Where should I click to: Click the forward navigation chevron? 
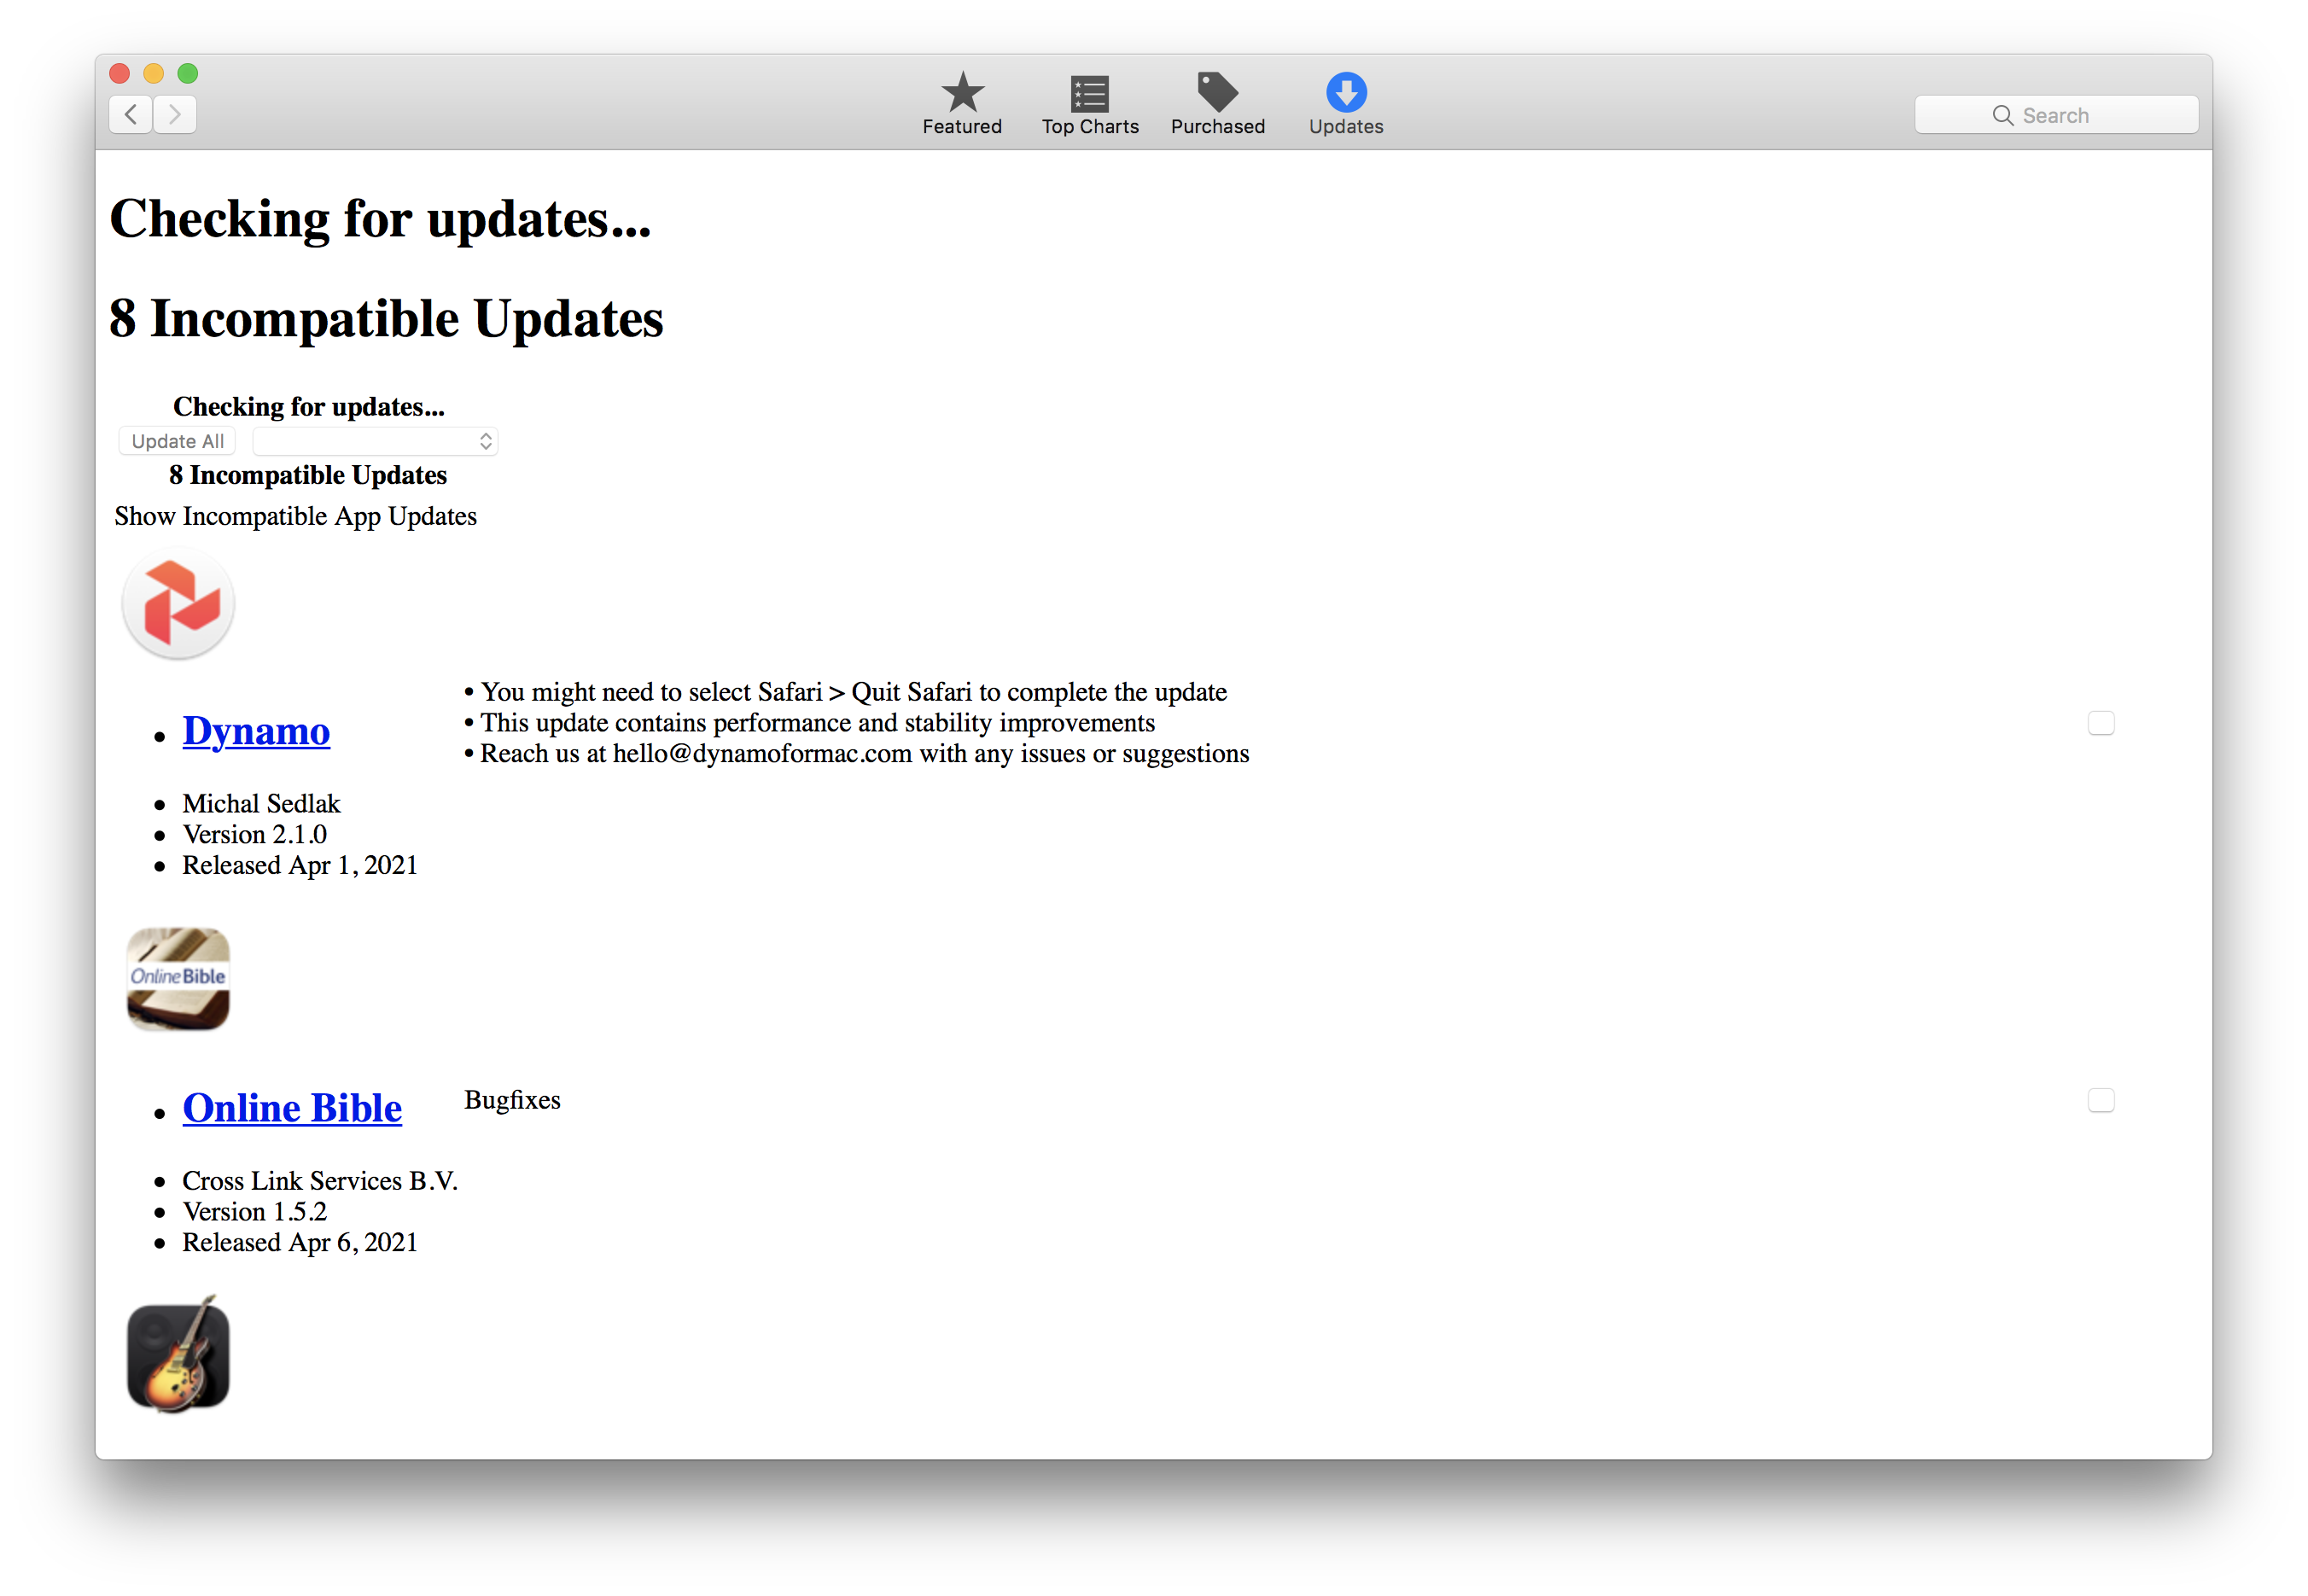pos(174,114)
